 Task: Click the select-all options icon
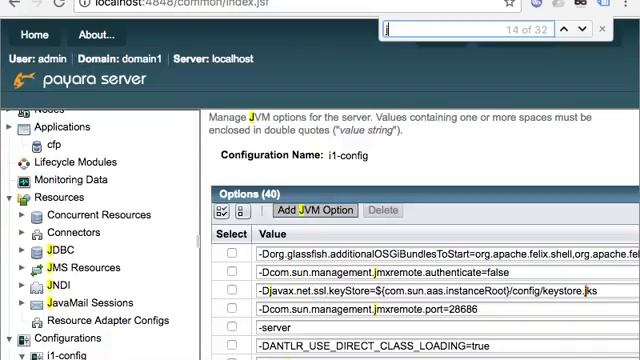222,211
